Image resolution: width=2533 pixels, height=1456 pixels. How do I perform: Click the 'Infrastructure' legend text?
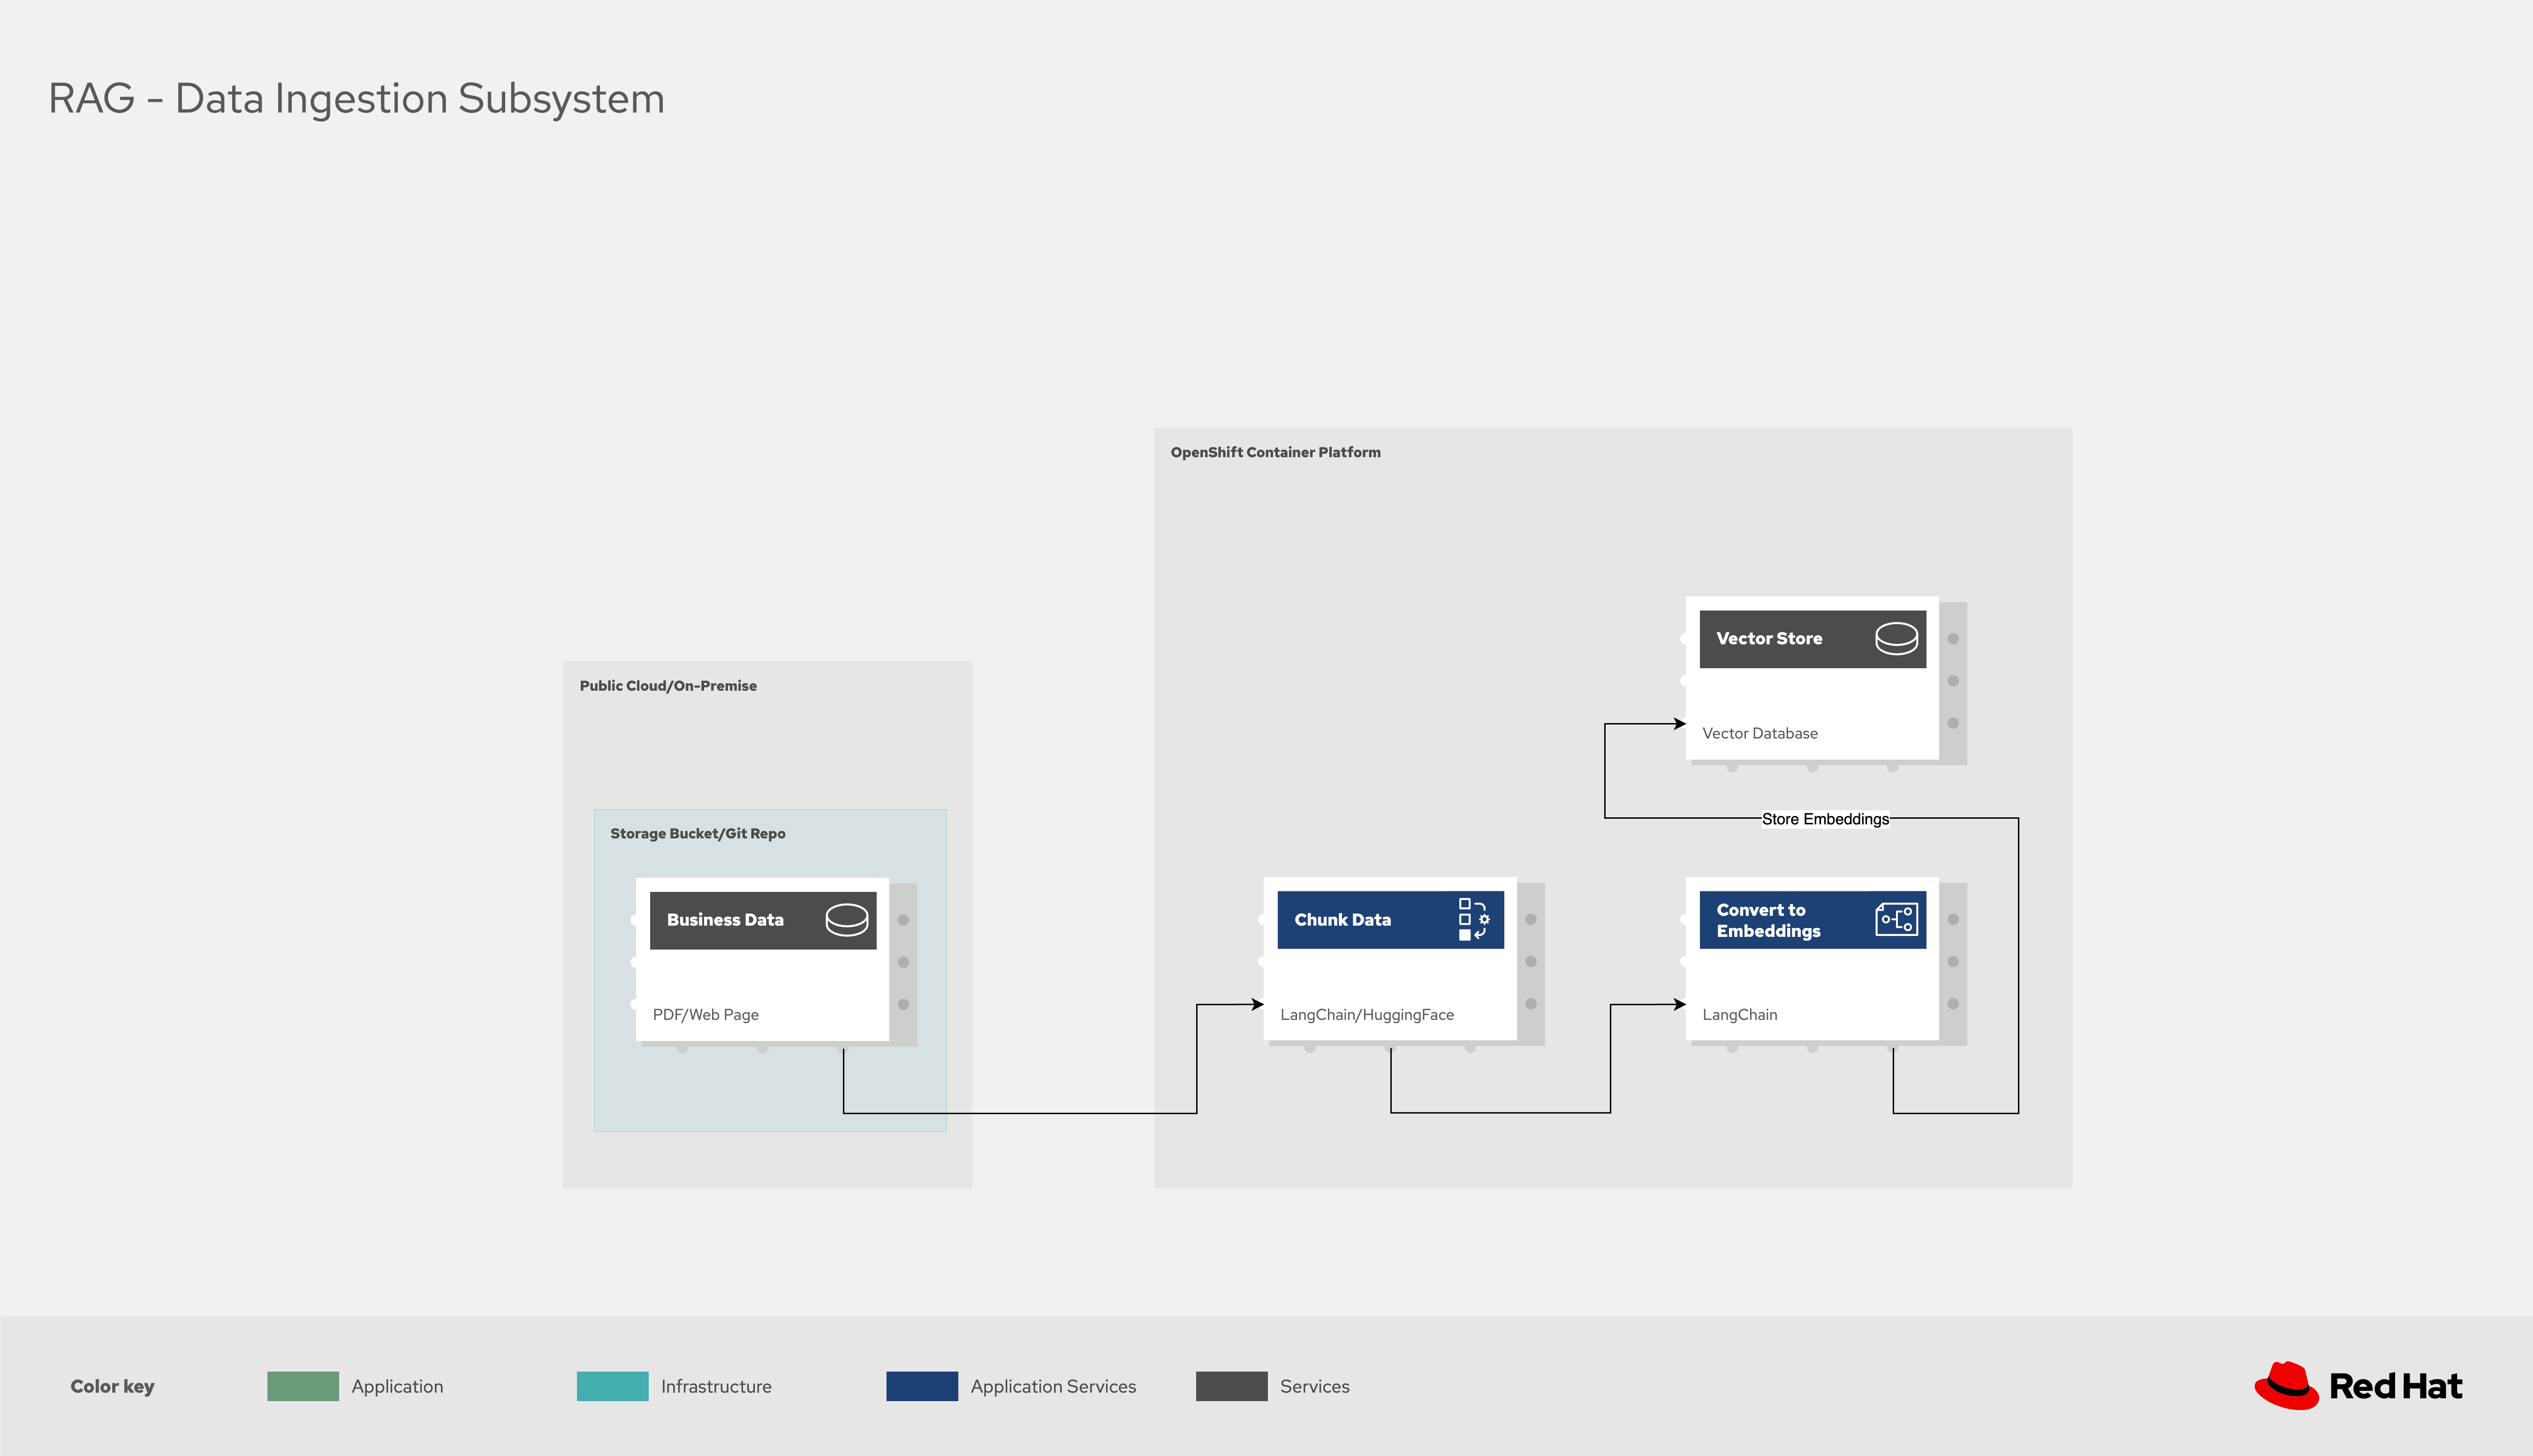[716, 1386]
